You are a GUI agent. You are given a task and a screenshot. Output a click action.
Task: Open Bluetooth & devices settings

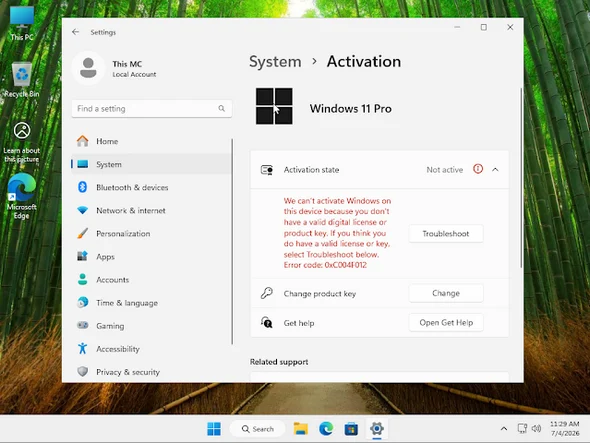[151, 187]
